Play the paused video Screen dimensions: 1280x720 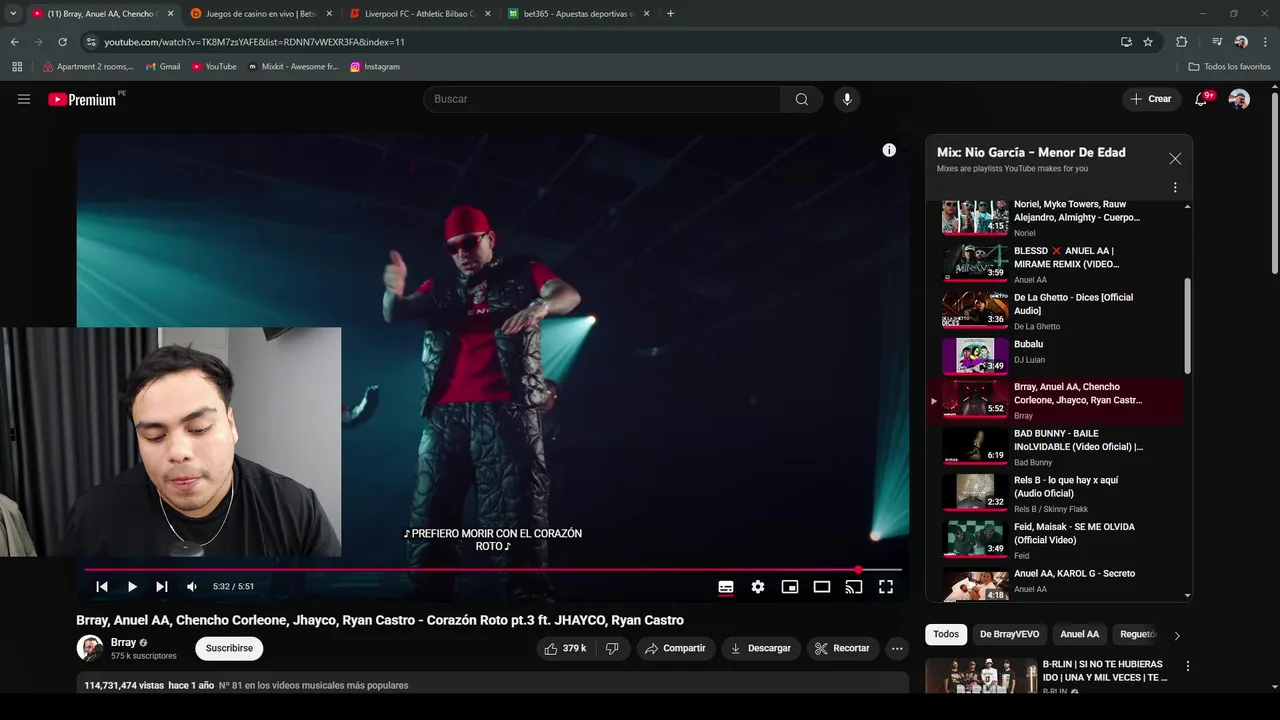[x=132, y=587]
